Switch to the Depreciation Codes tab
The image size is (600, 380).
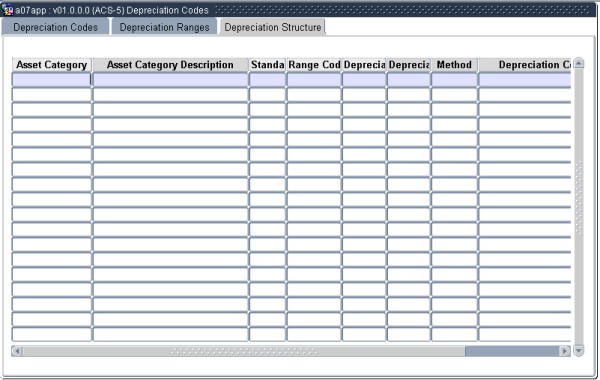[55, 27]
